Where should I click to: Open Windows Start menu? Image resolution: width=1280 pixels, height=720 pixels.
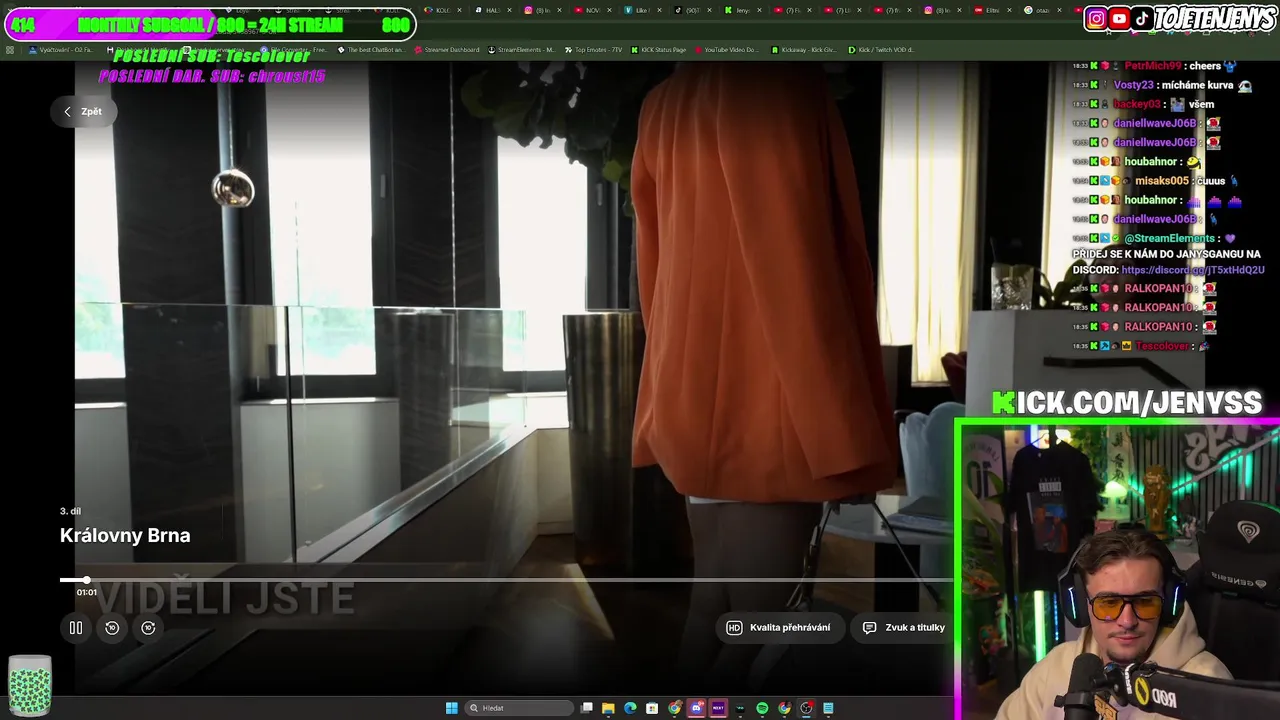tap(452, 708)
